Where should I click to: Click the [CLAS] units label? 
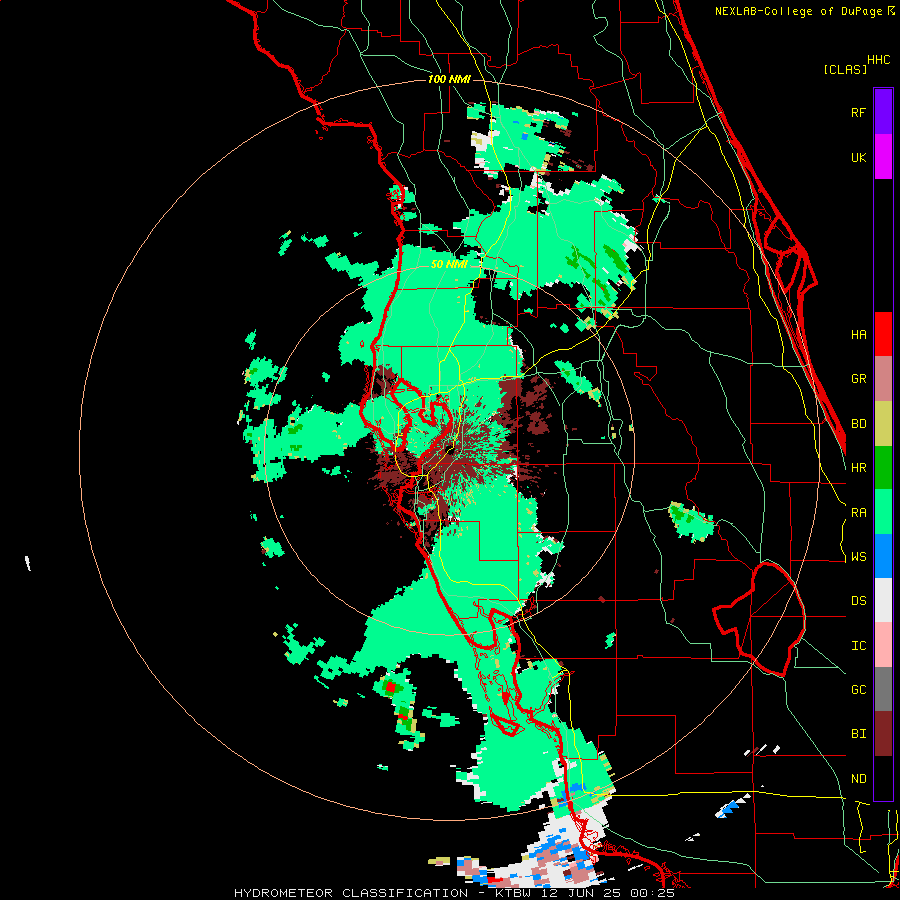point(845,69)
